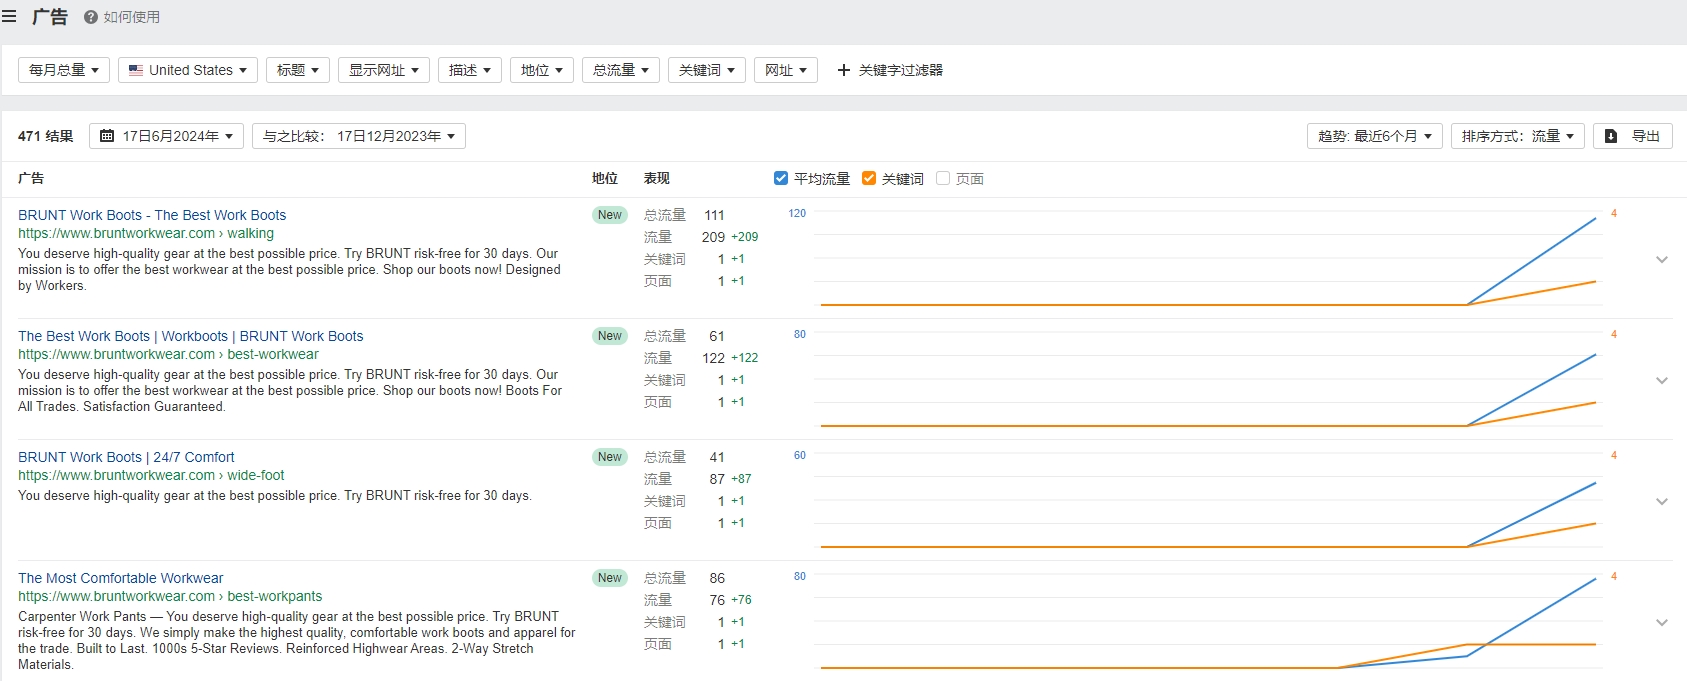Click the help question mark icon
This screenshot has width=1687, height=681.
91,17
